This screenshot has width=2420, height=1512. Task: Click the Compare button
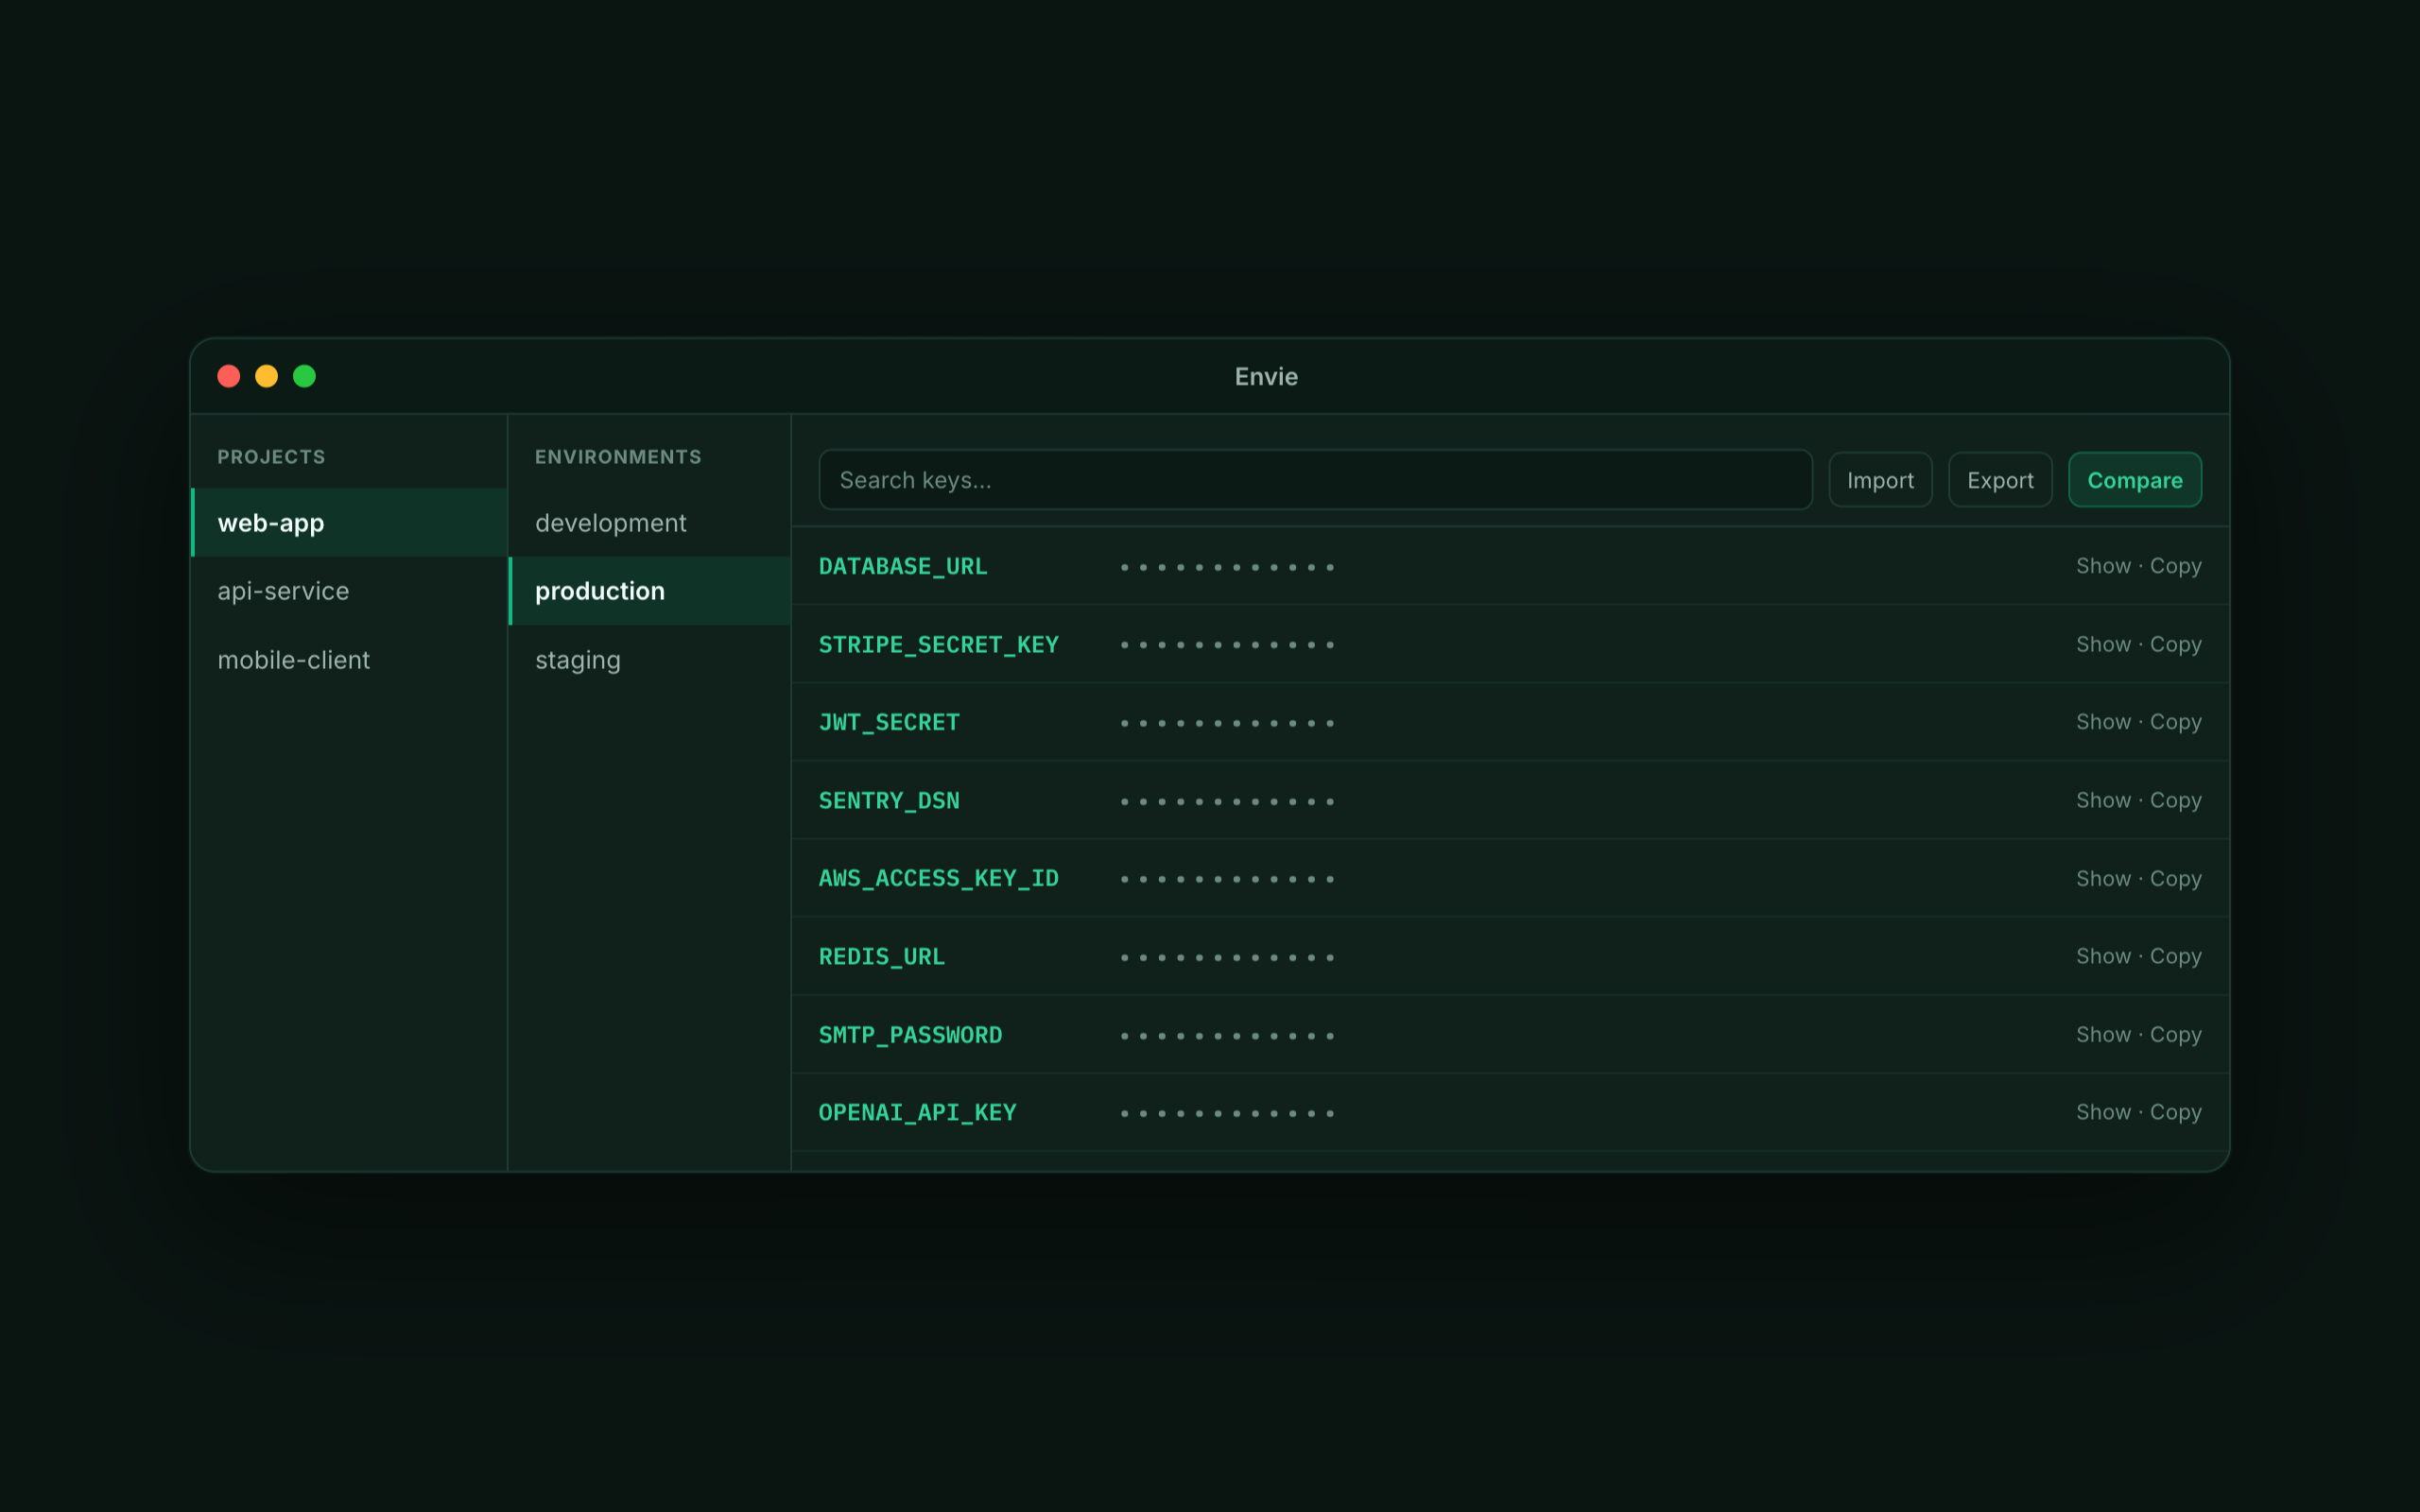point(2135,480)
